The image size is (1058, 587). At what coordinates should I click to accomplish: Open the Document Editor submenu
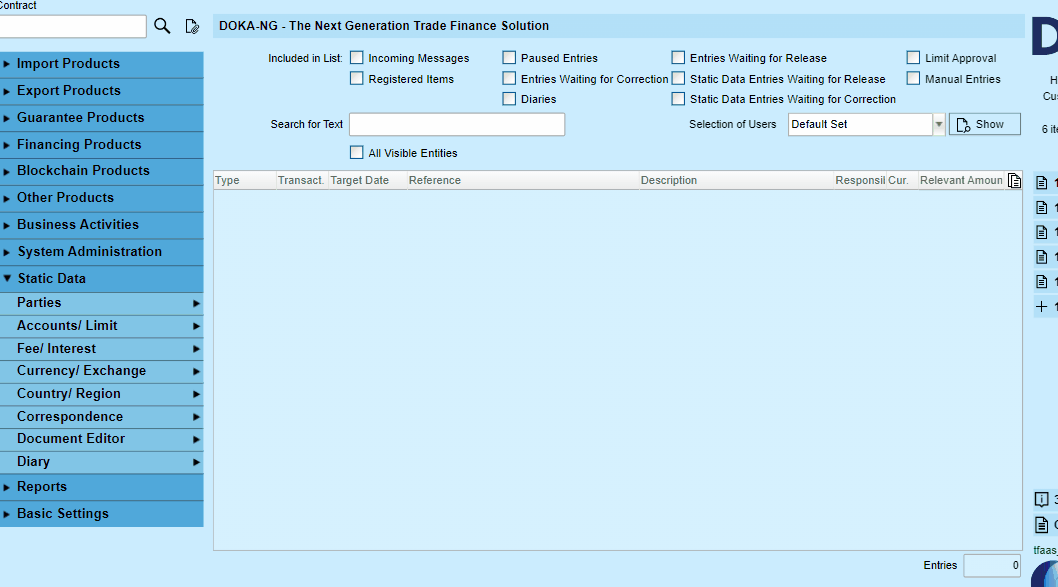tap(101, 439)
